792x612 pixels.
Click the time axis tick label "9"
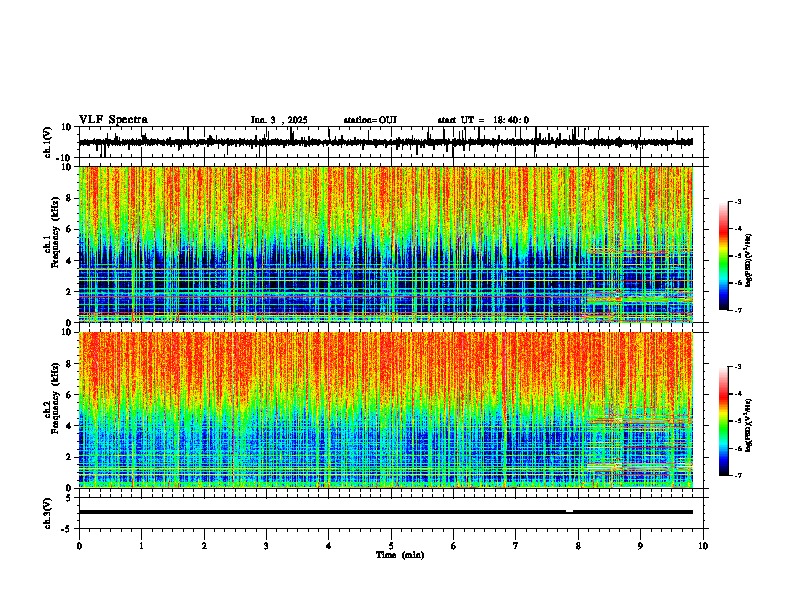coord(640,546)
